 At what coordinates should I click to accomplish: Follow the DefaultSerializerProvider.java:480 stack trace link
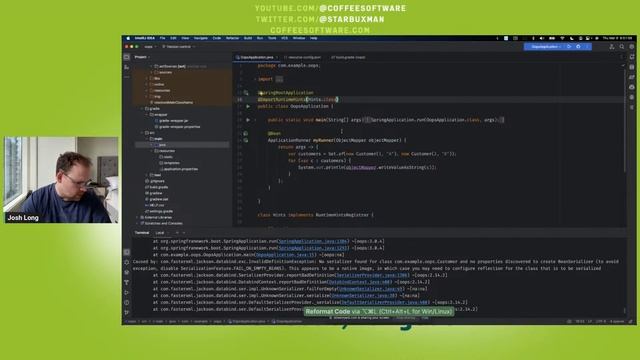(x=384, y=302)
